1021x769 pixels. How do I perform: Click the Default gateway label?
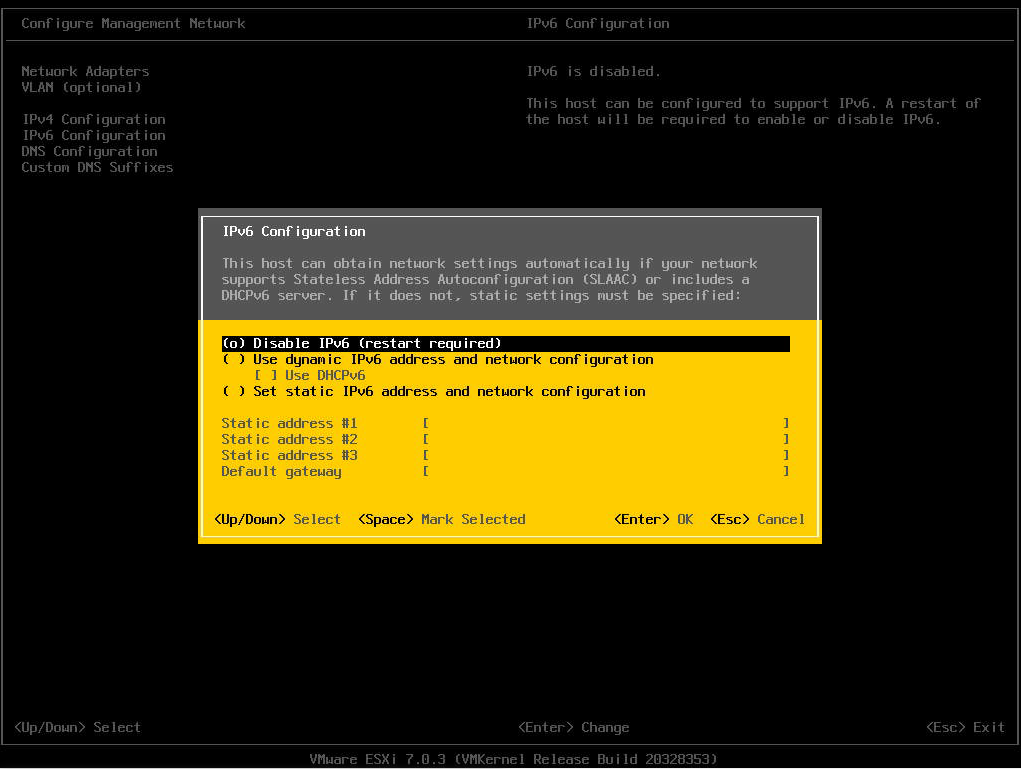click(281, 471)
